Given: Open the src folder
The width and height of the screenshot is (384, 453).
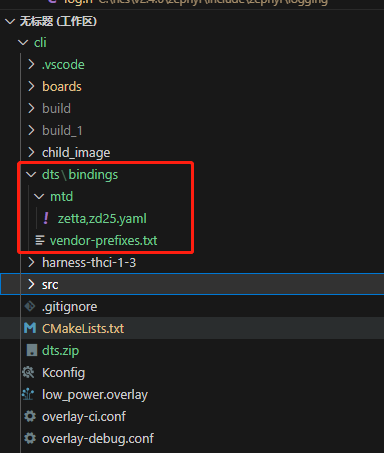Looking at the screenshot, I should tap(50, 285).
